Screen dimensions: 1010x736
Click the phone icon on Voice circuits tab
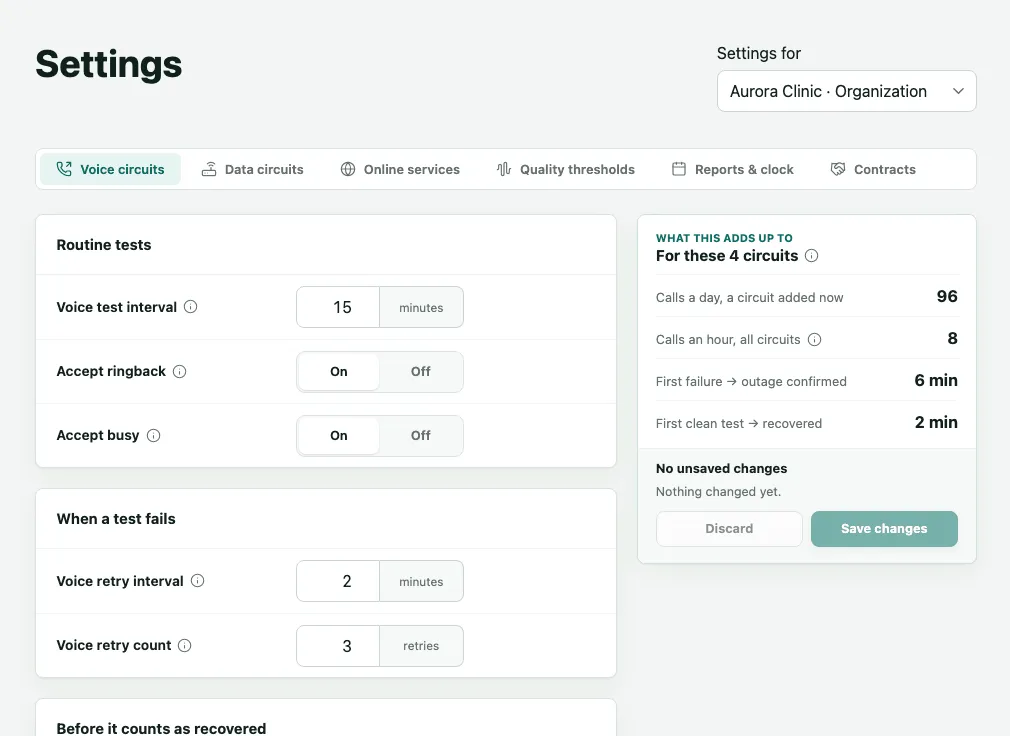tap(64, 169)
